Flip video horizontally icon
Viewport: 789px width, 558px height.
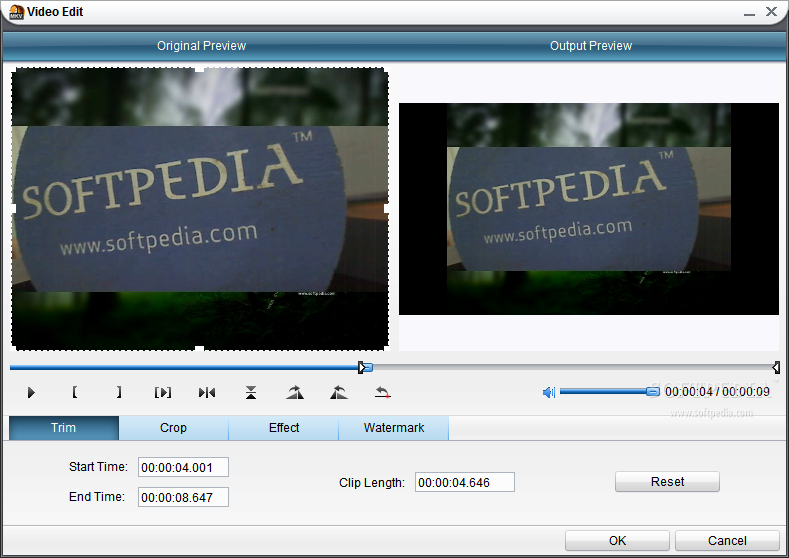pos(207,392)
